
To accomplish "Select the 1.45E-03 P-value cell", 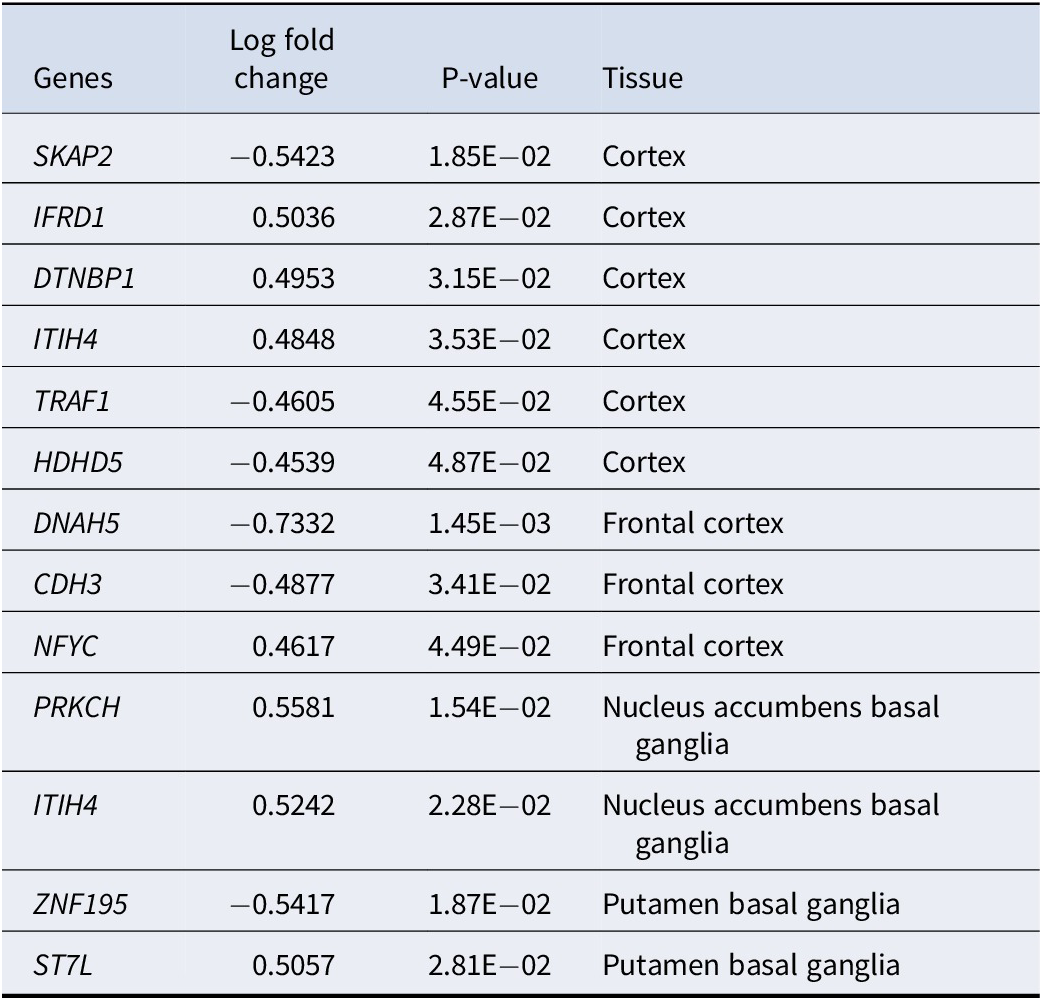I will point(490,524).
